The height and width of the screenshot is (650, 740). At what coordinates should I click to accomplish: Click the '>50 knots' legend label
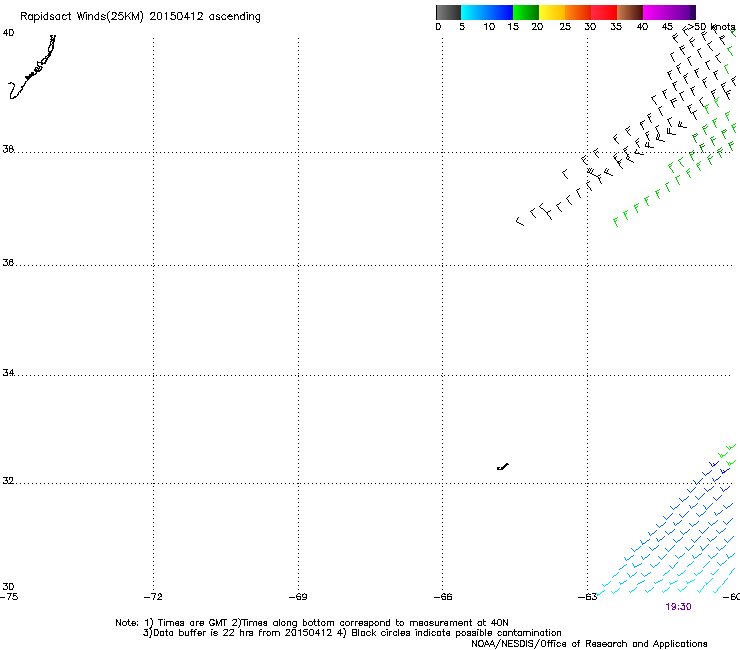point(712,27)
